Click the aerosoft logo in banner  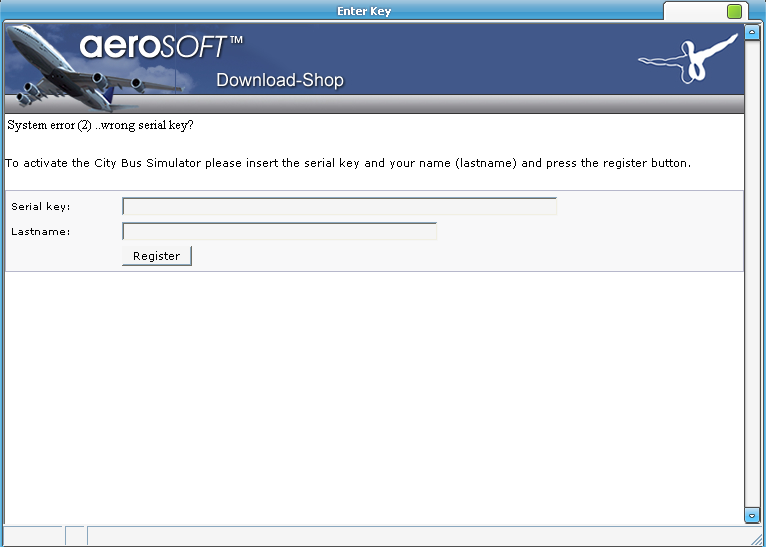[x=161, y=47]
